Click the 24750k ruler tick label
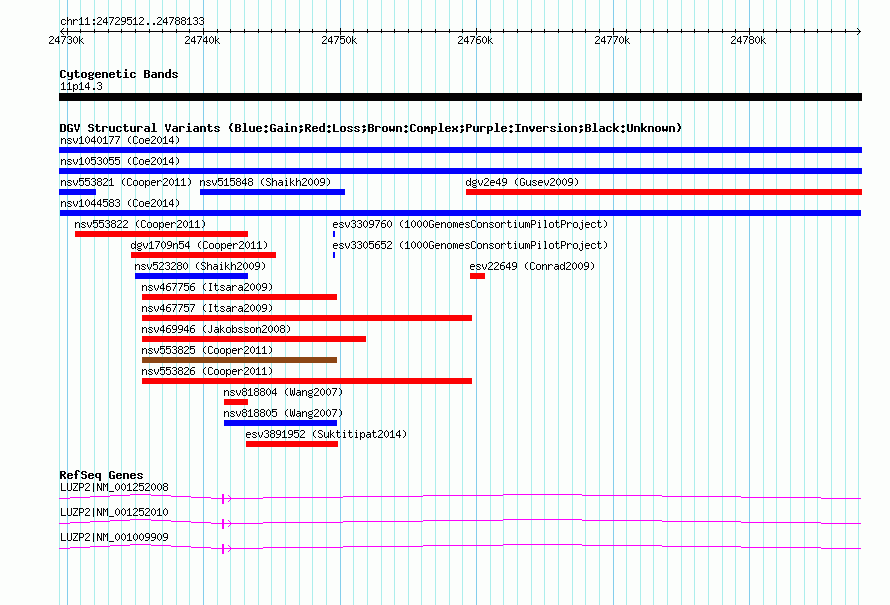This screenshot has width=890, height=605. 339,40
